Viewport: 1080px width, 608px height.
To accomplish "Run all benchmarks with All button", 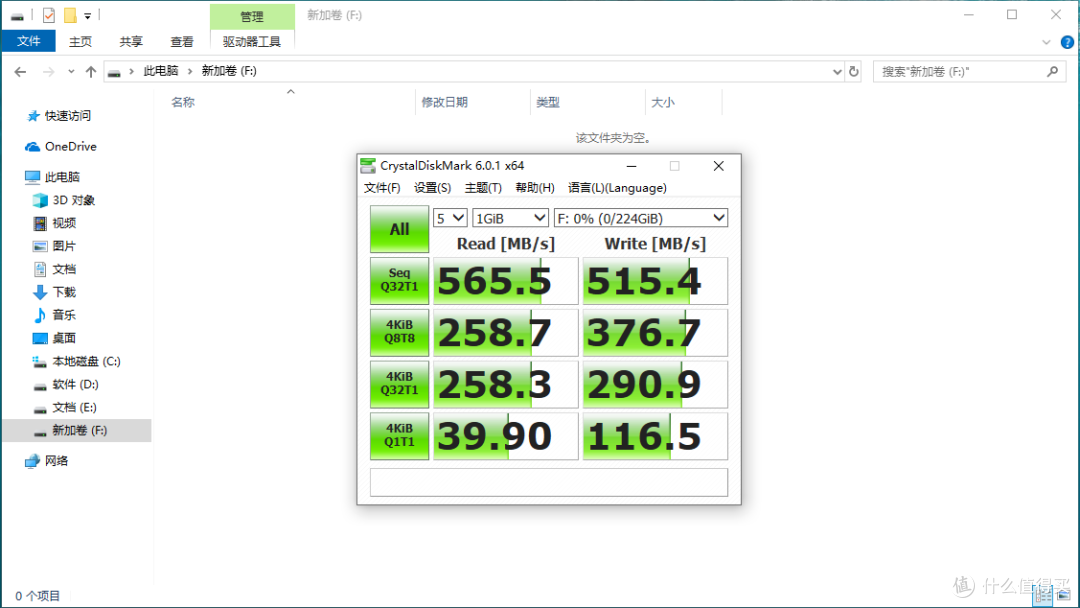I will click(x=399, y=229).
